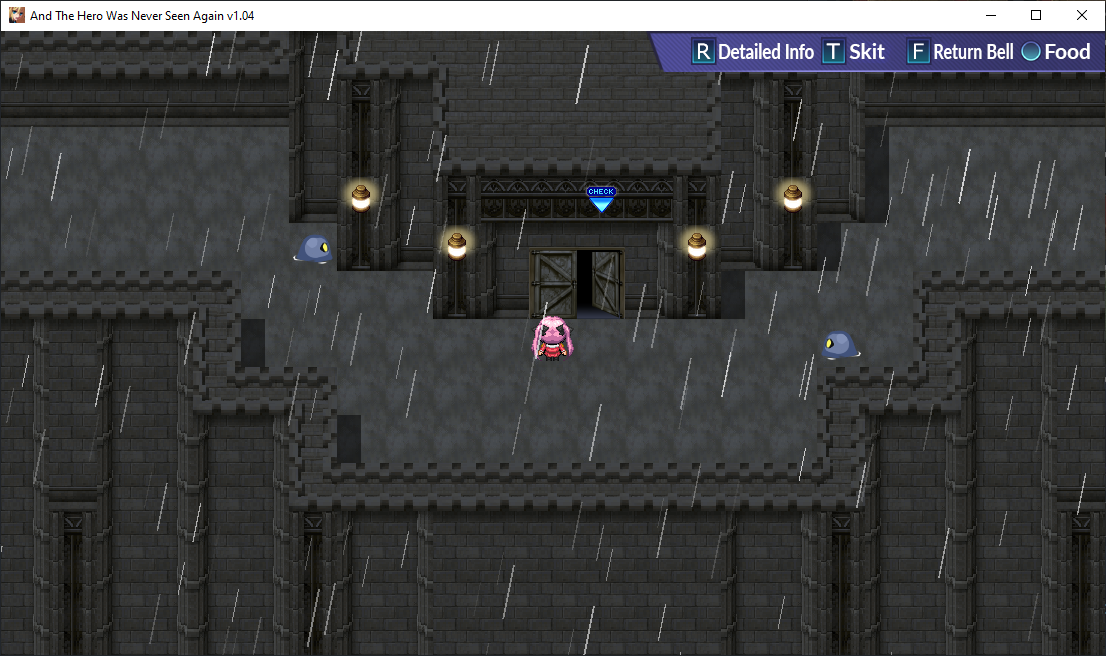Use the Return Bell label

point(973,51)
